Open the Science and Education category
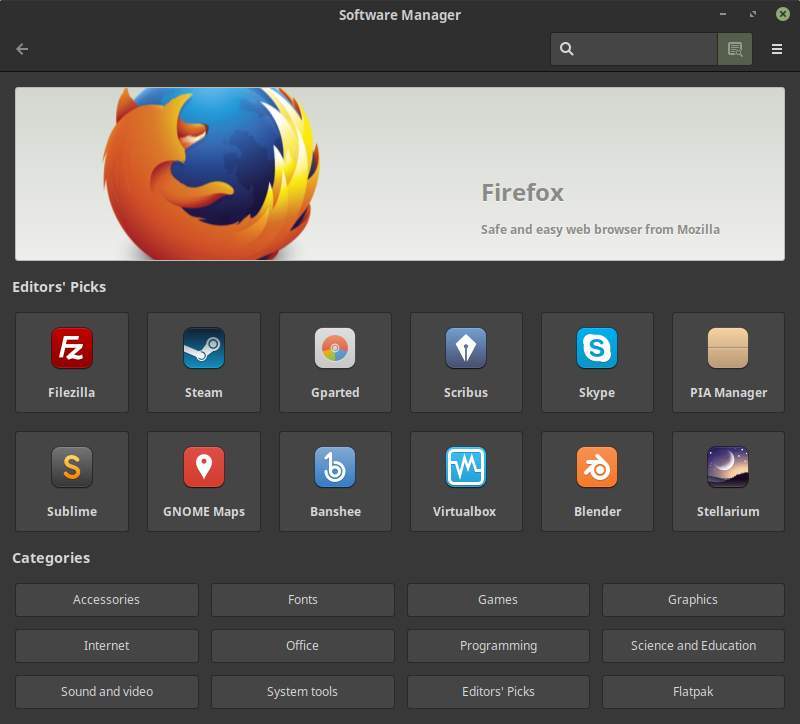The image size is (800, 724). pos(693,645)
